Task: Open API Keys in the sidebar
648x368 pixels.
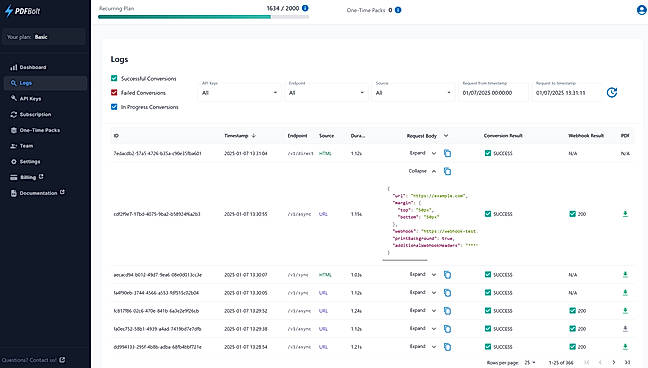Action: pos(45,98)
